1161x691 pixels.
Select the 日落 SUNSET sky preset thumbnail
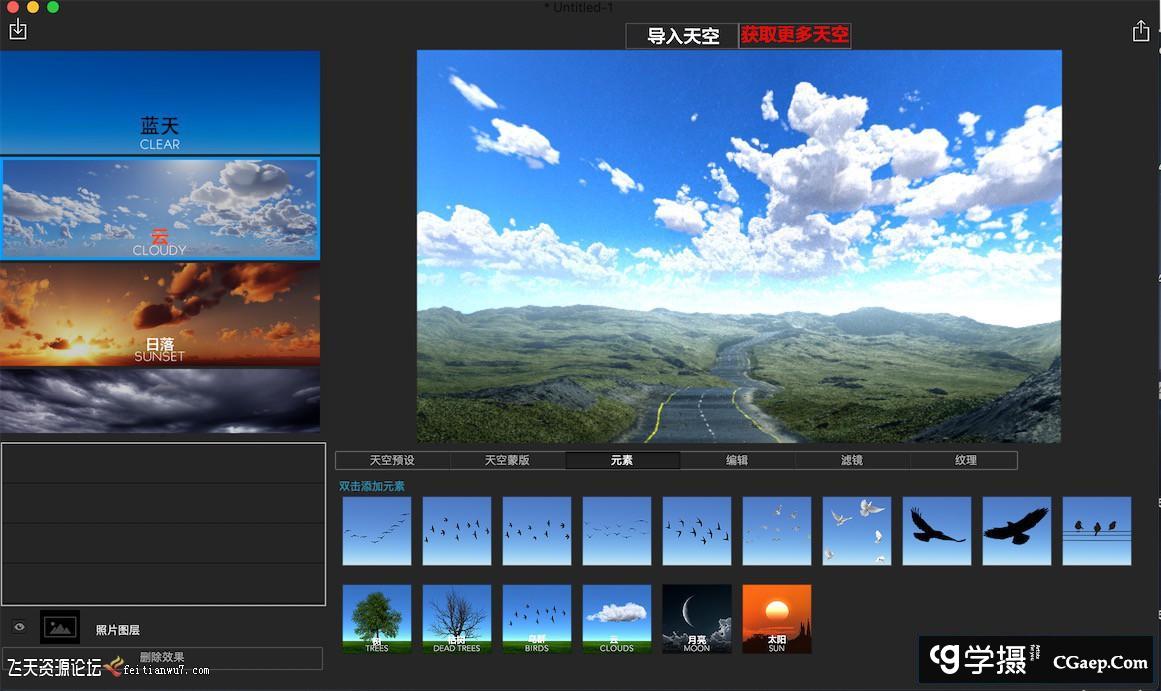click(160, 313)
